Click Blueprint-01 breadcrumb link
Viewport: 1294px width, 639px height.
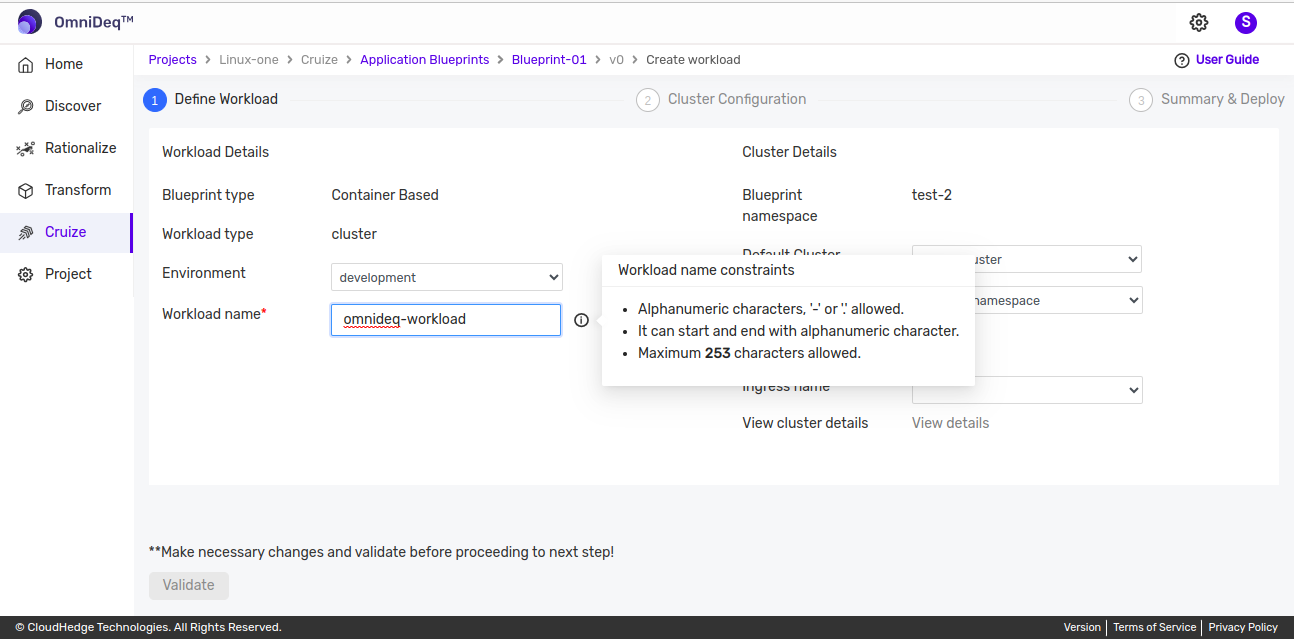tap(549, 60)
